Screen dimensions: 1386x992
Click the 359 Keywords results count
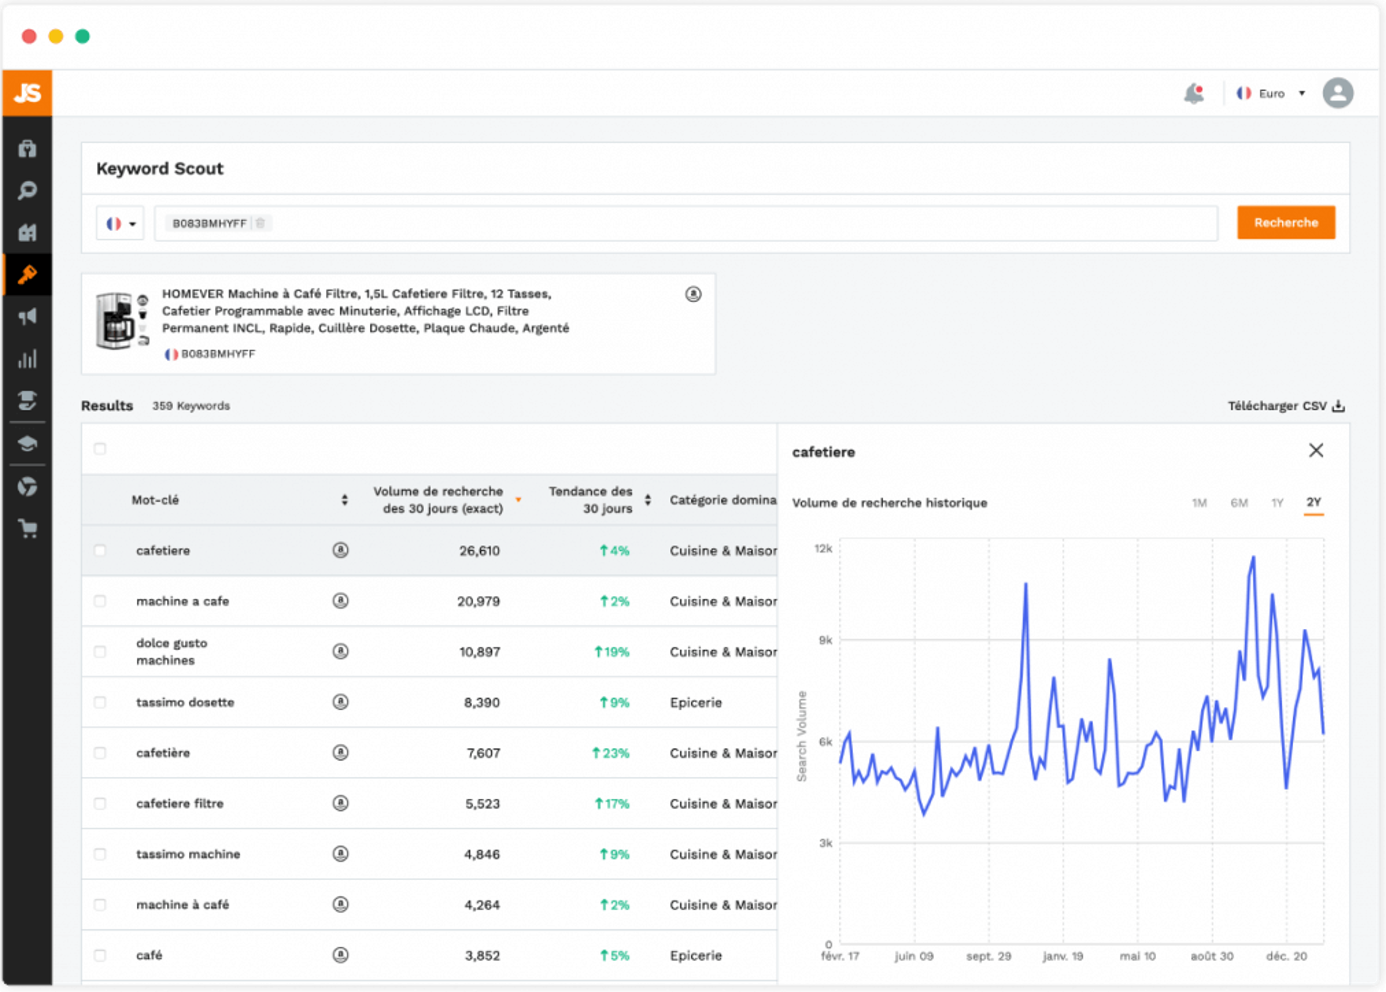point(191,406)
